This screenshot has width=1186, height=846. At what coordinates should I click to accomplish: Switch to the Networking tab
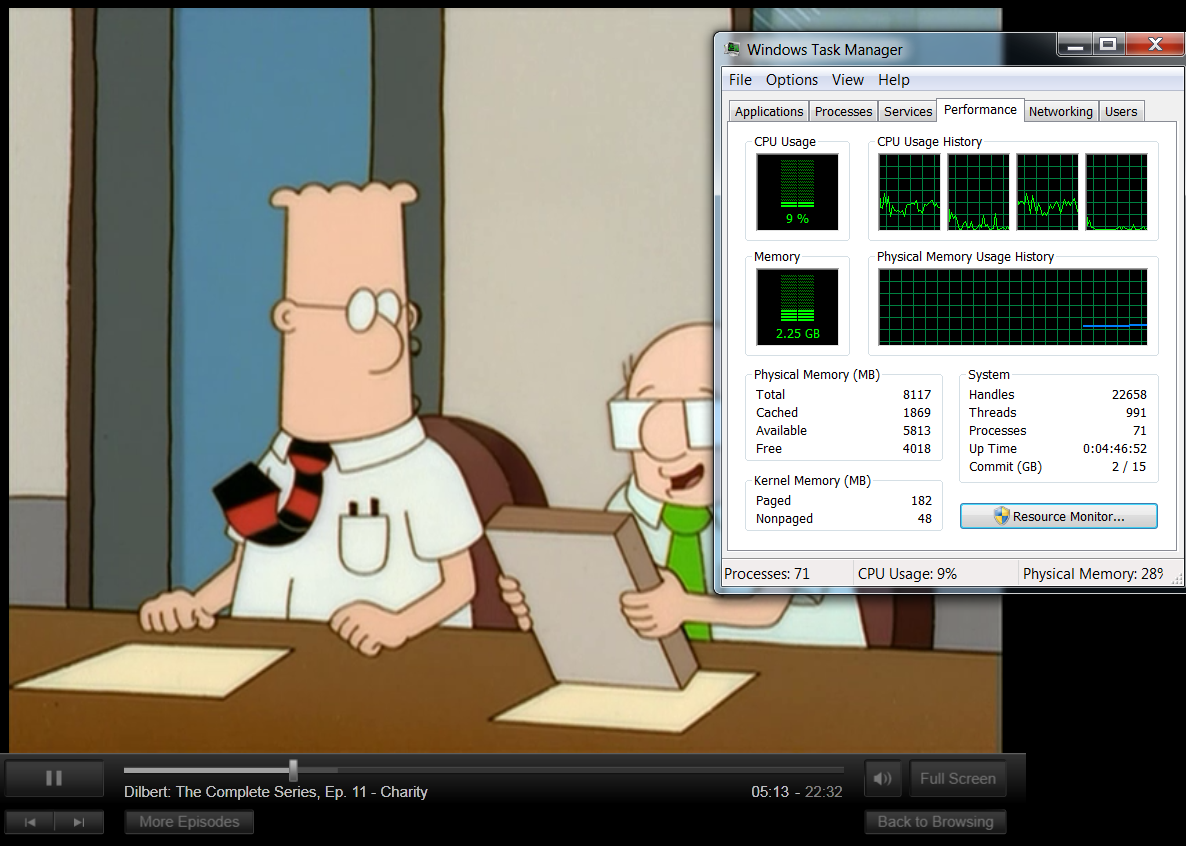pyautogui.click(x=1060, y=111)
